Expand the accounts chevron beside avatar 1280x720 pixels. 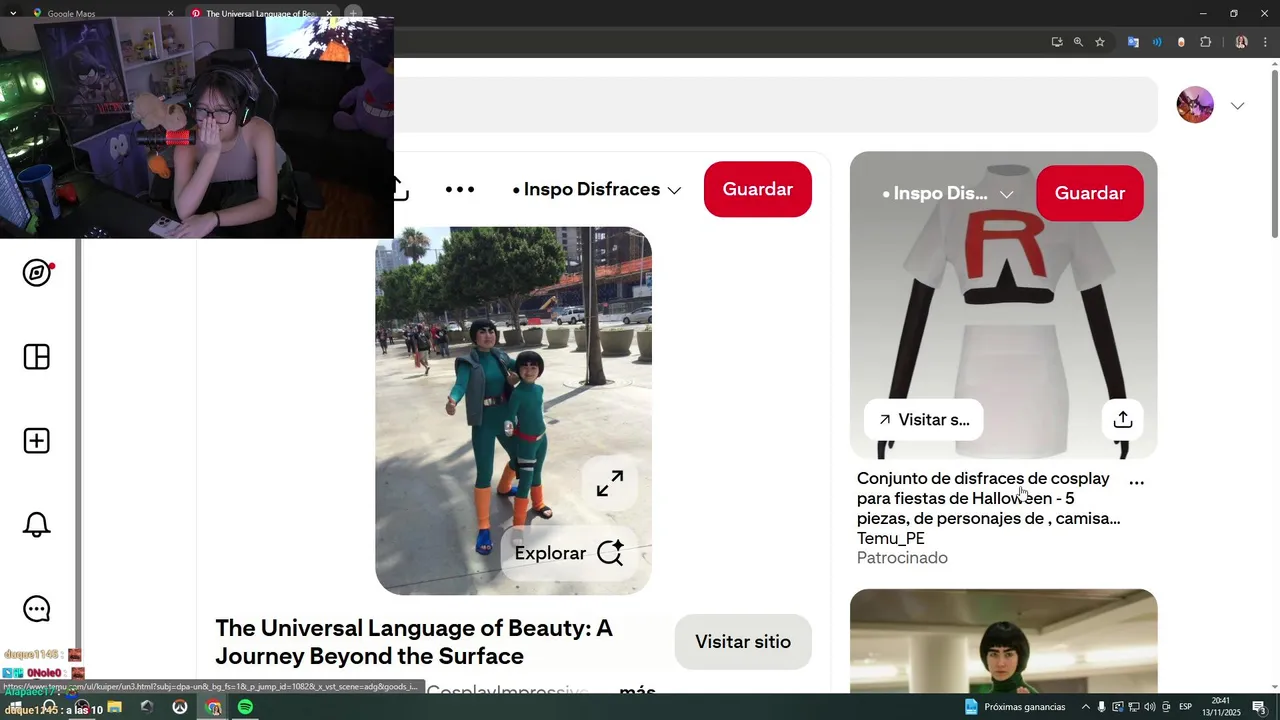coord(1238,106)
